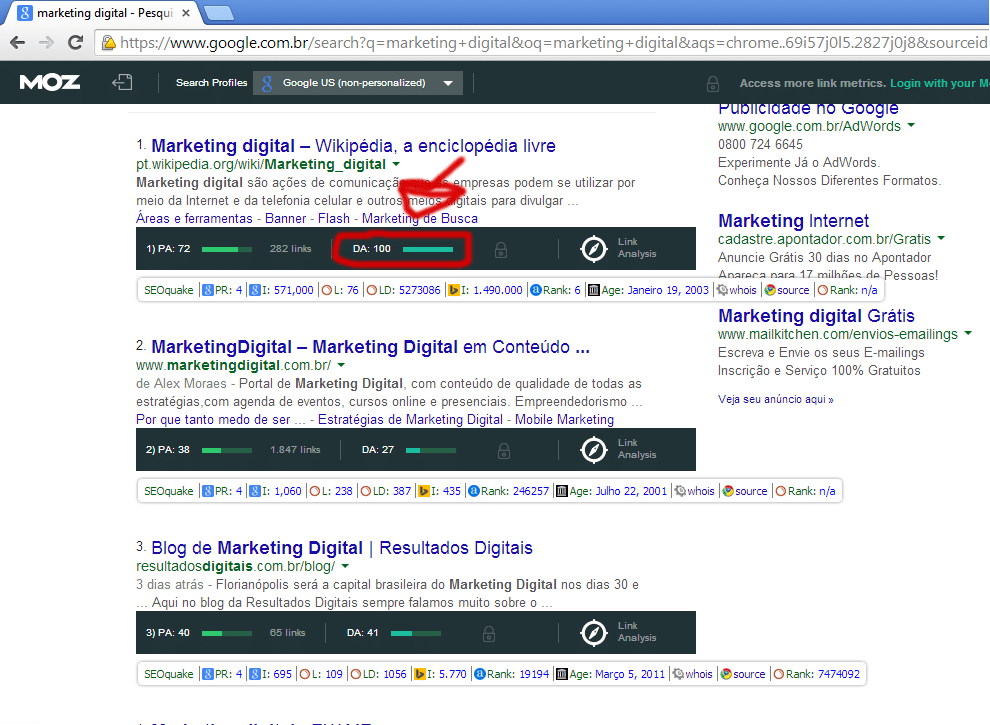Open Estratégias de Marketing Digital sitelink
Image resolution: width=990 pixels, height=725 pixels.
pos(410,419)
